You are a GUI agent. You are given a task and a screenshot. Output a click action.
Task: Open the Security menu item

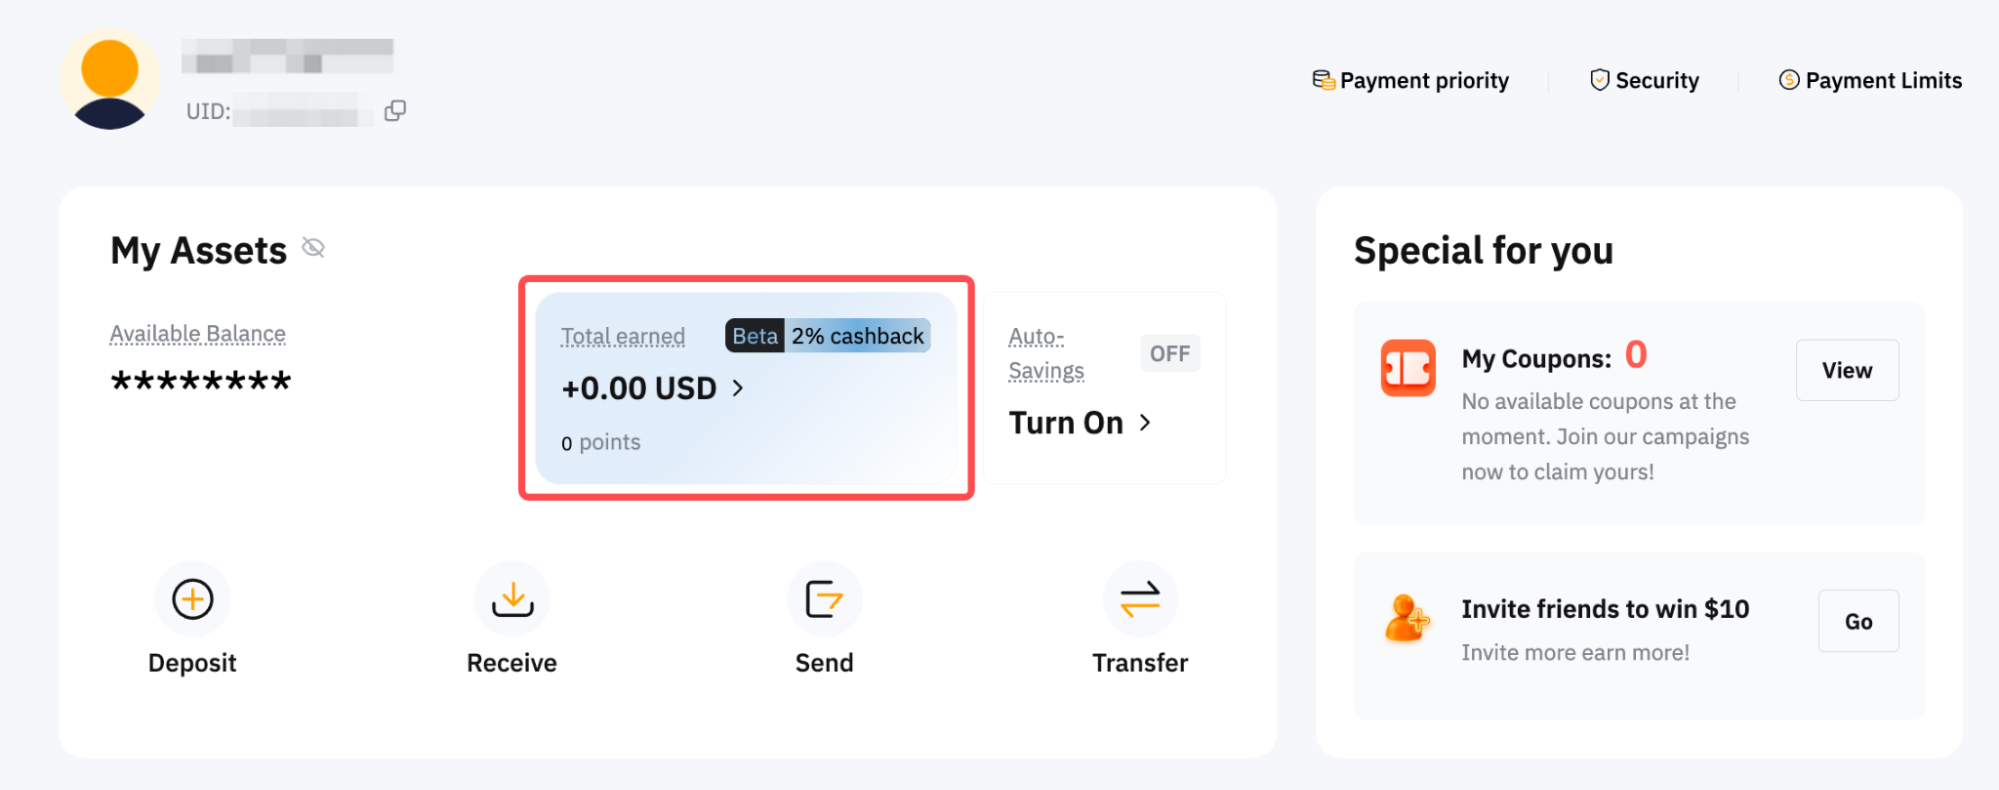pos(1644,80)
